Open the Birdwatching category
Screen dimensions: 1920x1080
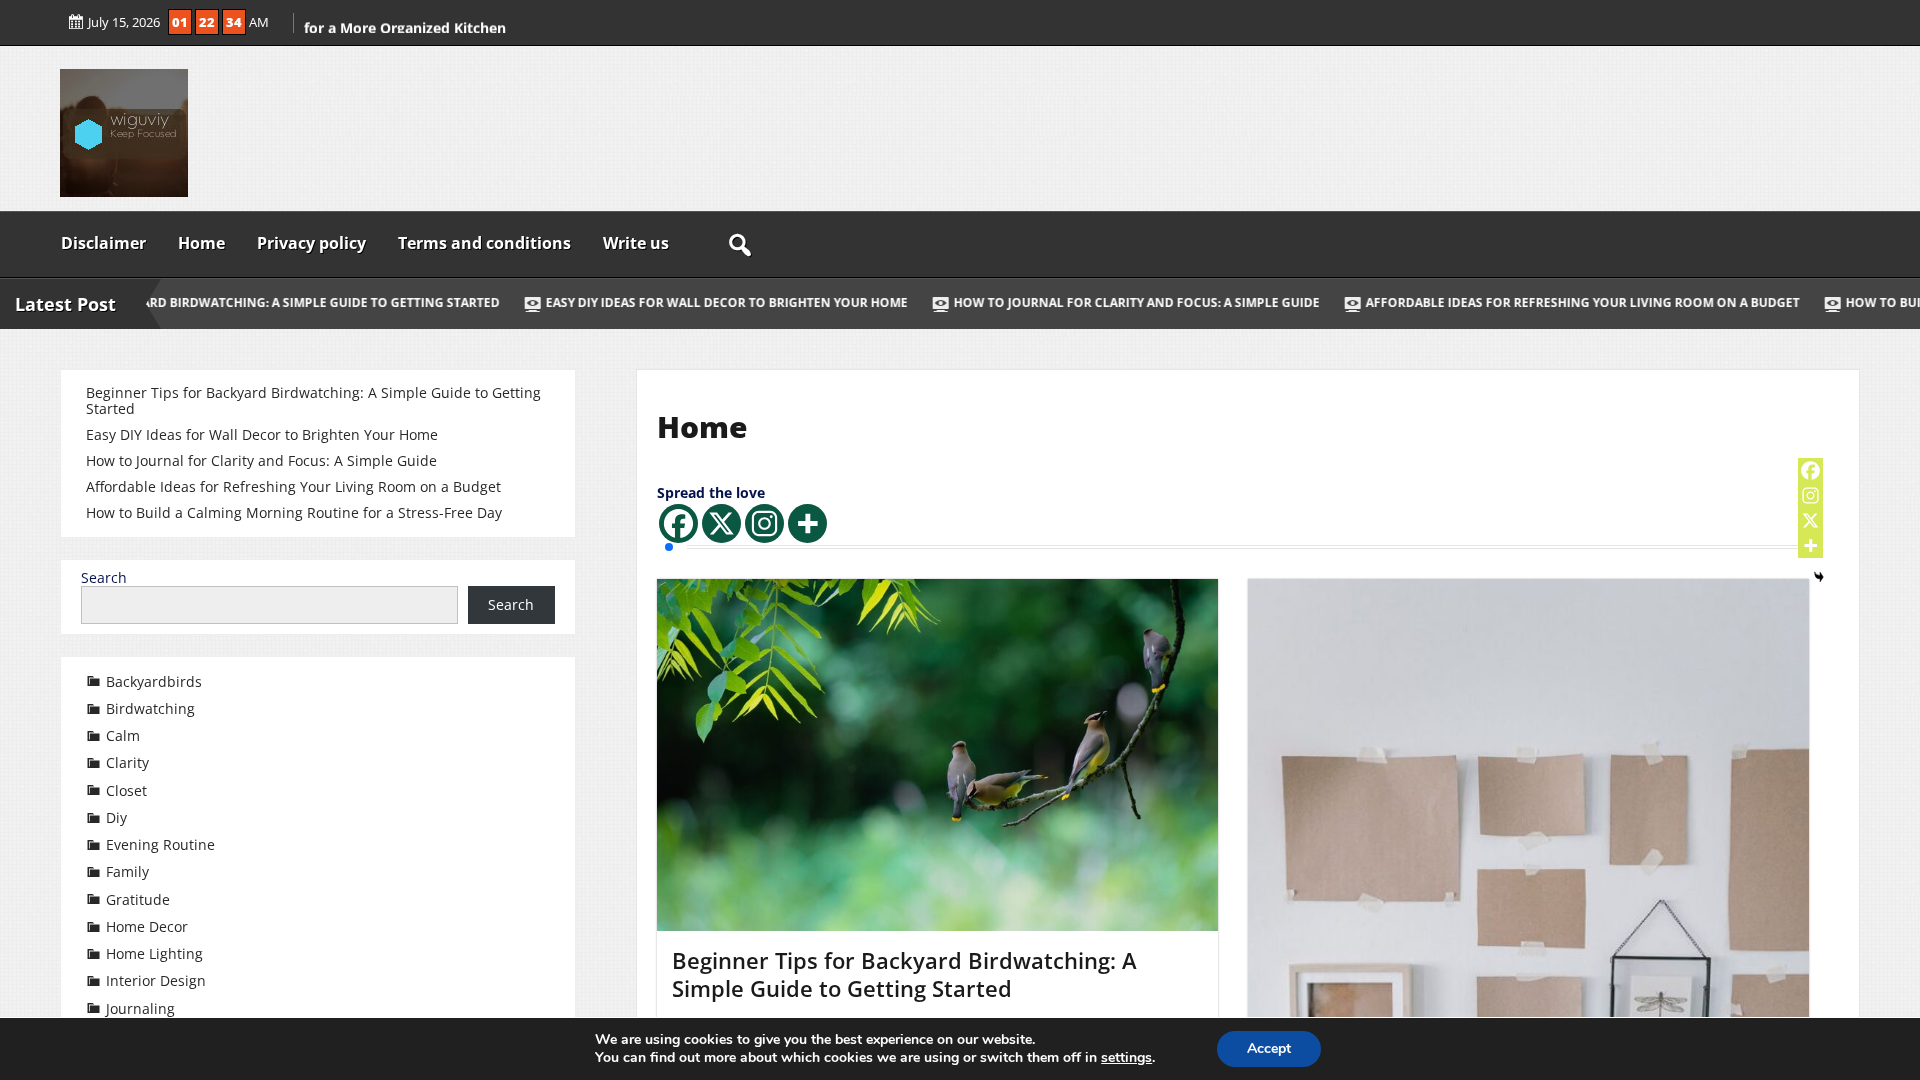(150, 709)
